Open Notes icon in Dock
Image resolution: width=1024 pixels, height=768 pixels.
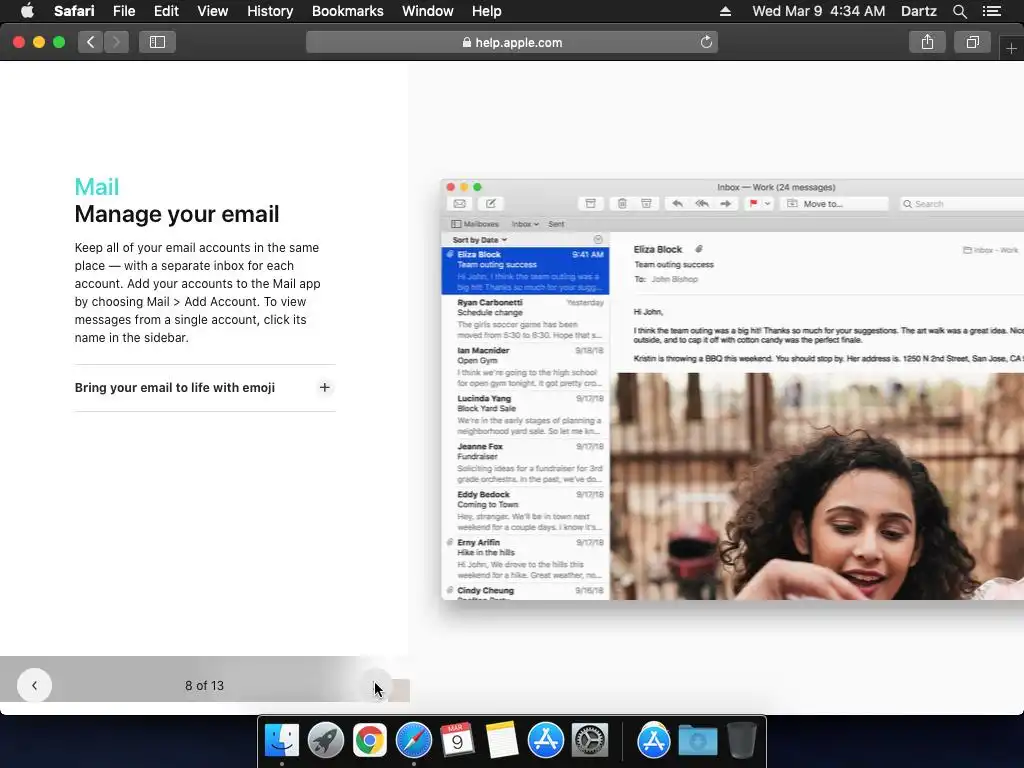point(502,741)
